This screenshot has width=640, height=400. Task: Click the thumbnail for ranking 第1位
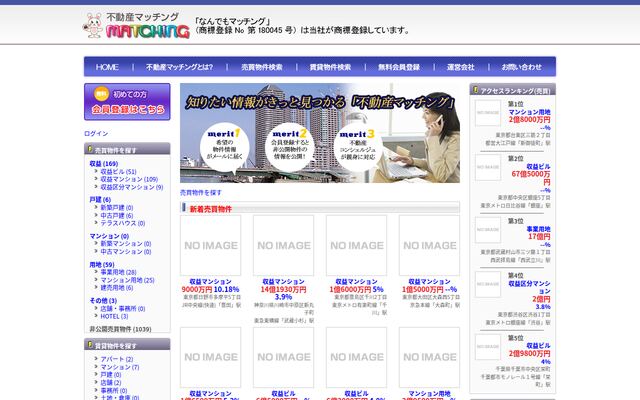(x=488, y=113)
